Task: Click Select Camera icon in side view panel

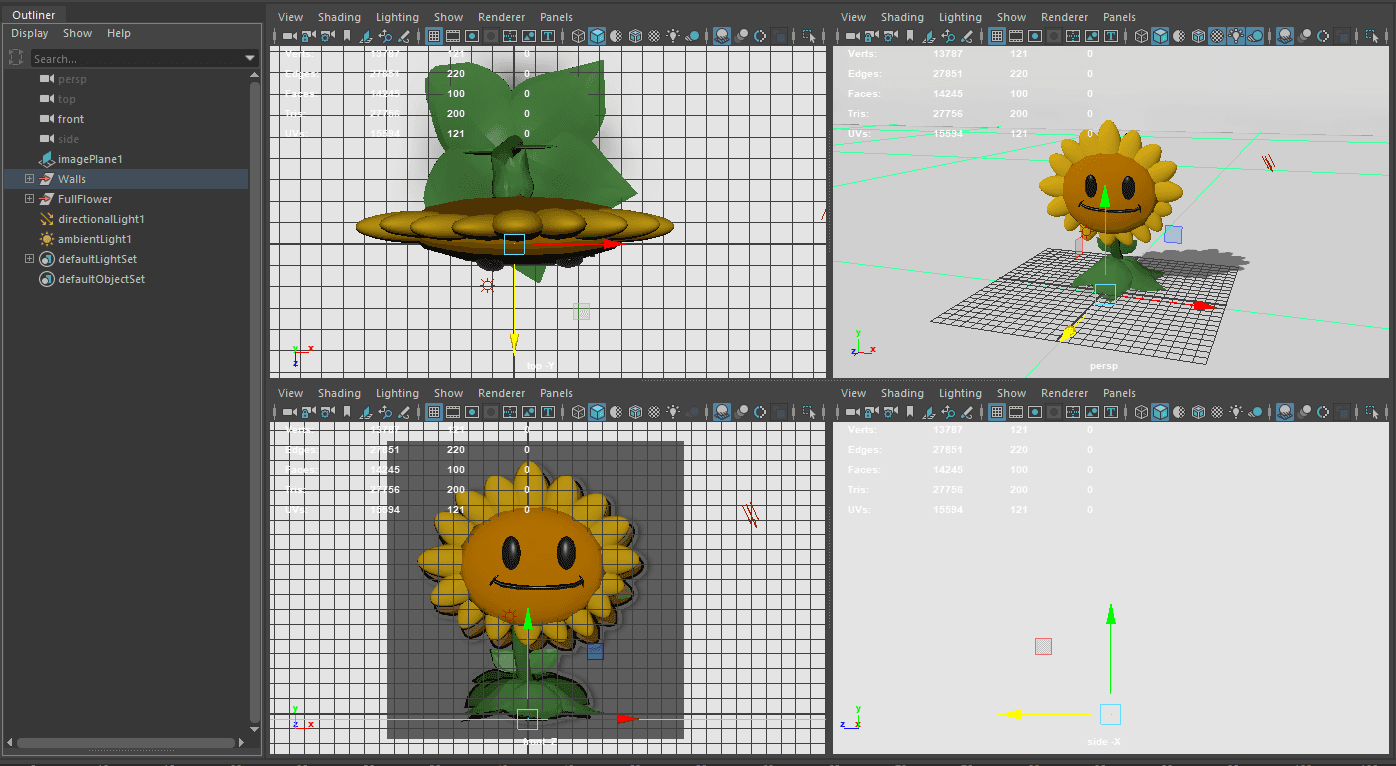Action: [852, 411]
